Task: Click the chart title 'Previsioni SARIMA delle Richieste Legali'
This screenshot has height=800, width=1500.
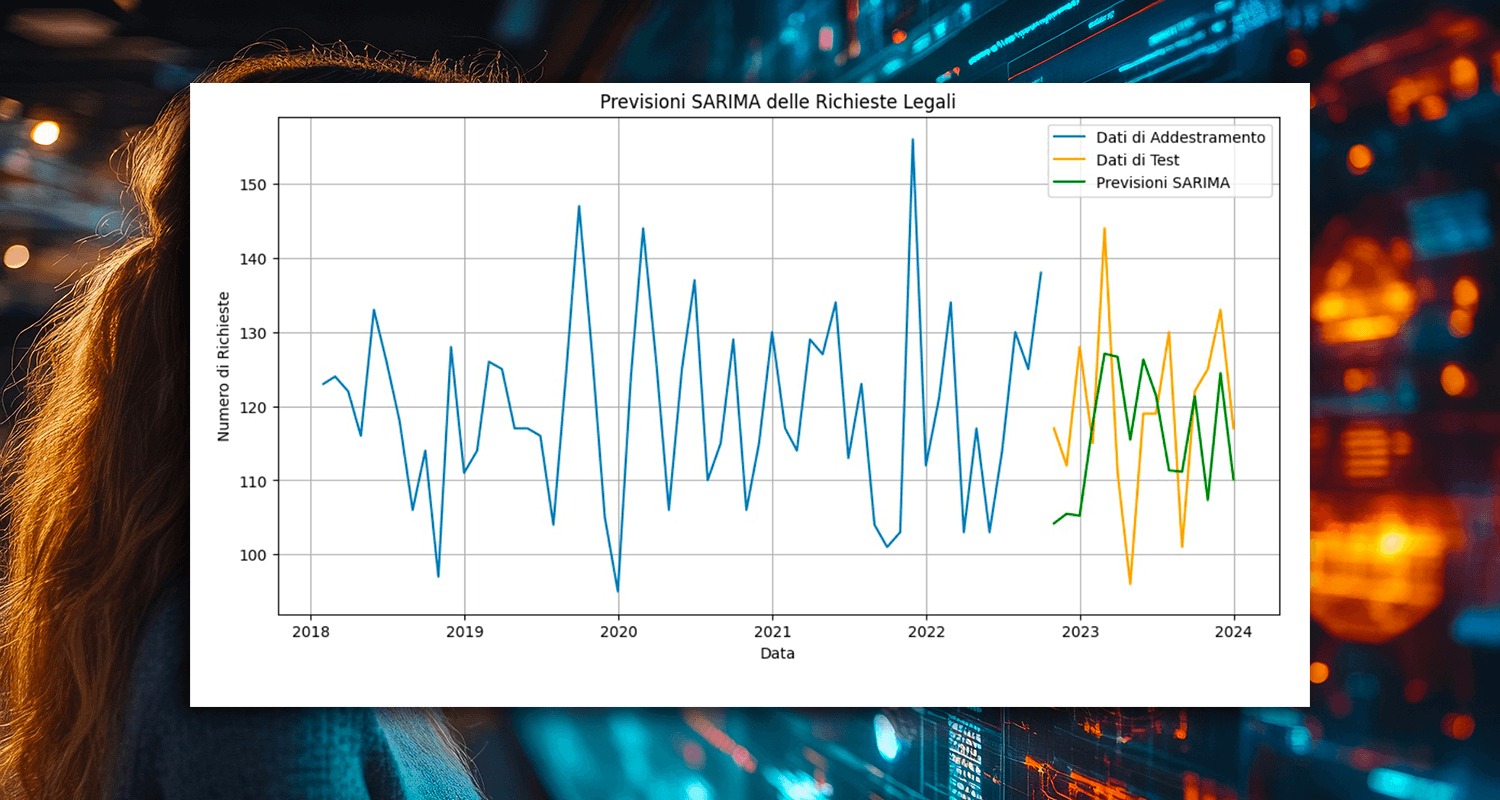Action: tap(749, 102)
